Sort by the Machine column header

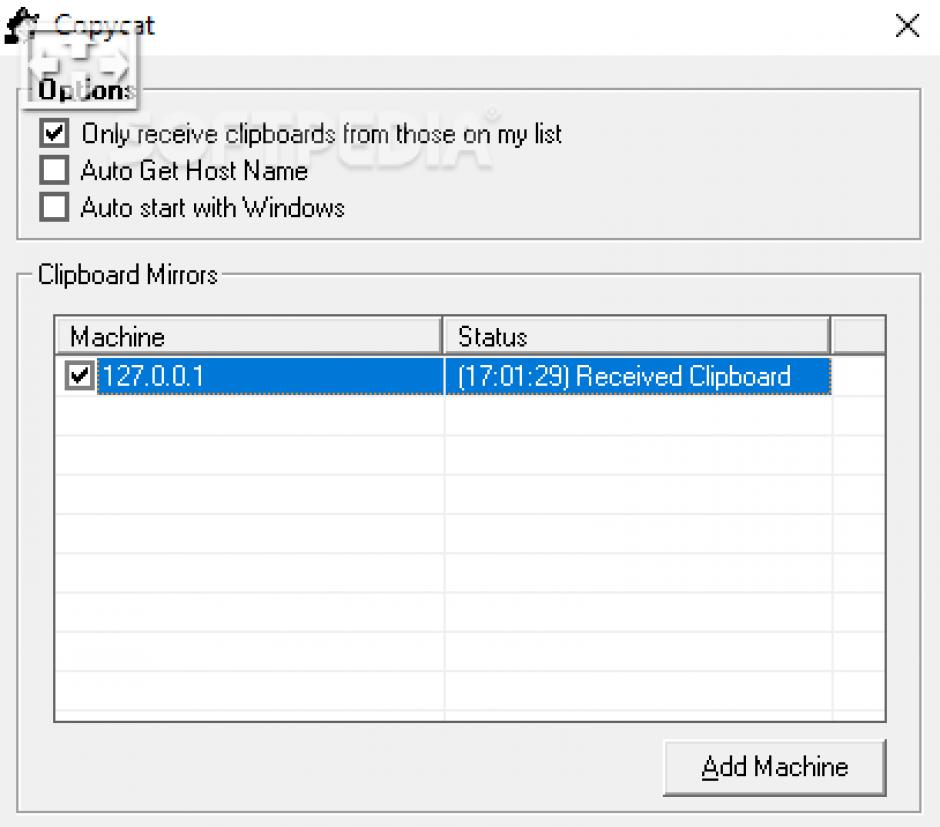pos(249,336)
